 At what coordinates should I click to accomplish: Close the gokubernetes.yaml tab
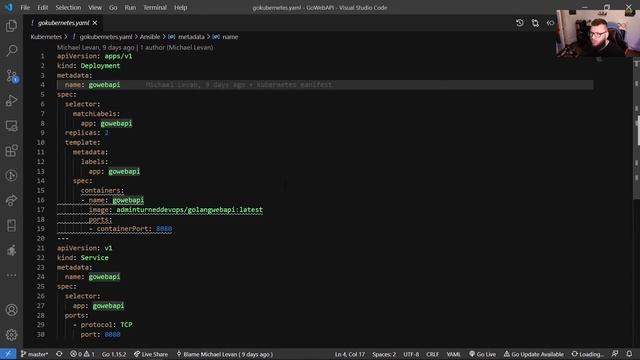coord(95,23)
